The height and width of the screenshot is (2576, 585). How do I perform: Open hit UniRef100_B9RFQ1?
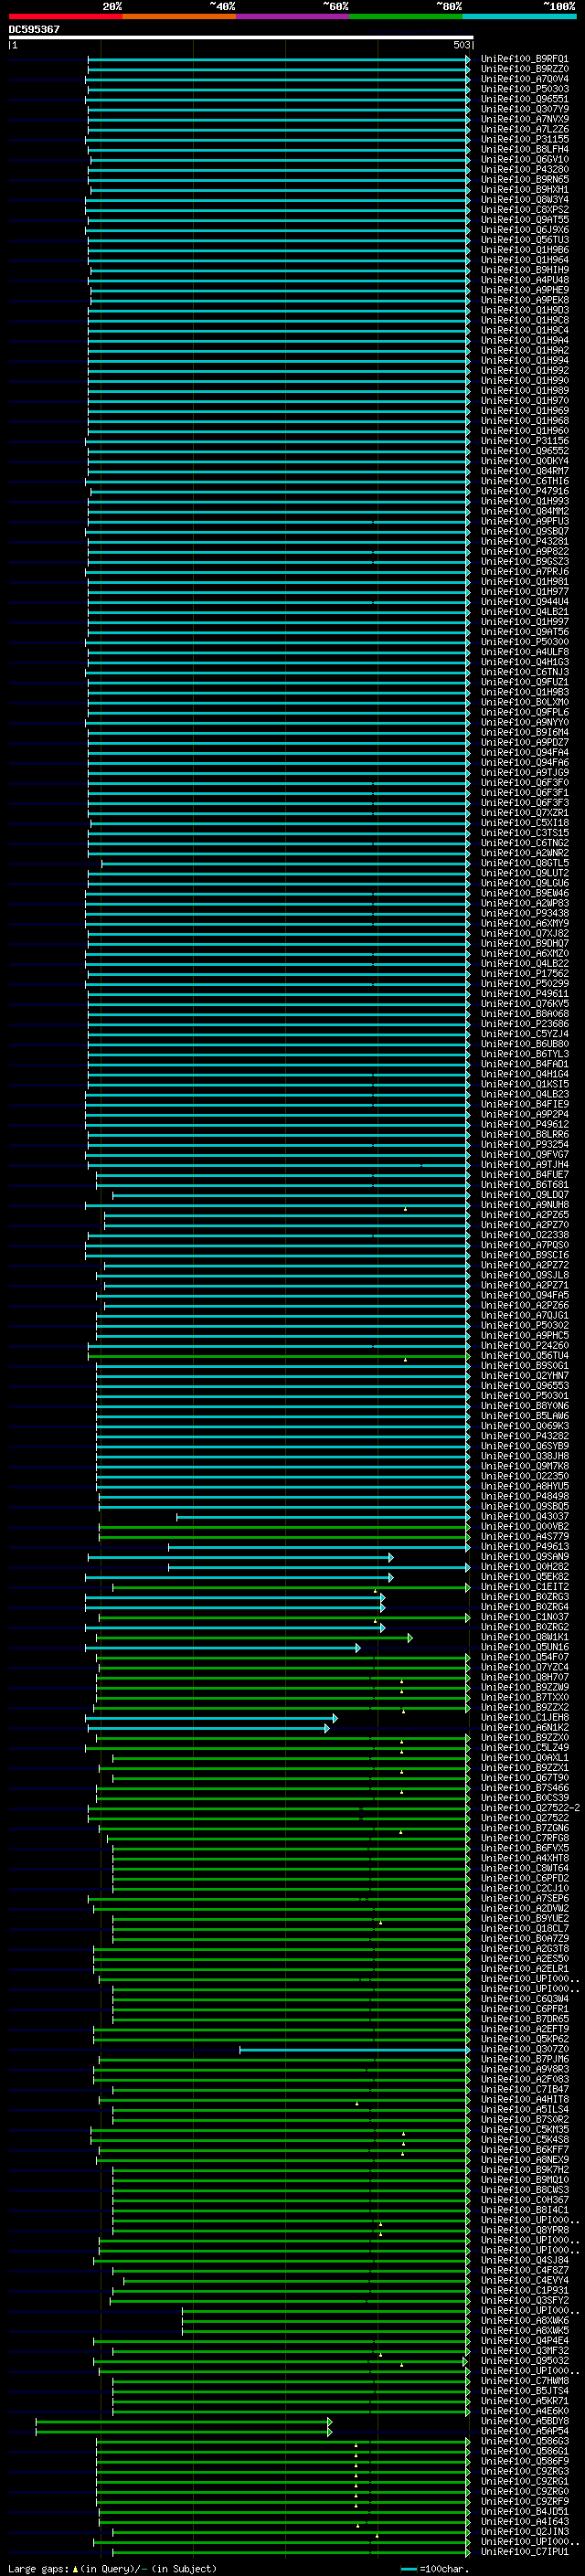(524, 59)
